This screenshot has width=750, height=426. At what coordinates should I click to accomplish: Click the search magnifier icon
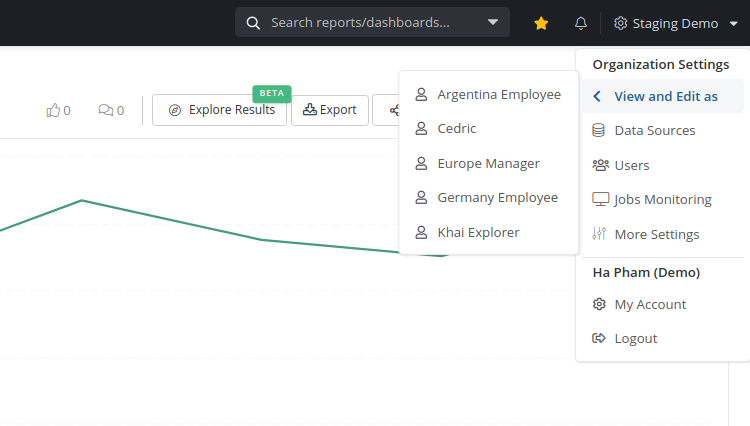pyautogui.click(x=253, y=23)
